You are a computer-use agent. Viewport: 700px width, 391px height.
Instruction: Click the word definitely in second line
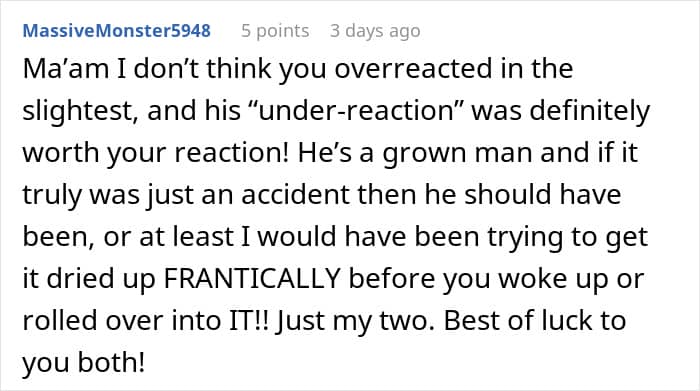590,111
